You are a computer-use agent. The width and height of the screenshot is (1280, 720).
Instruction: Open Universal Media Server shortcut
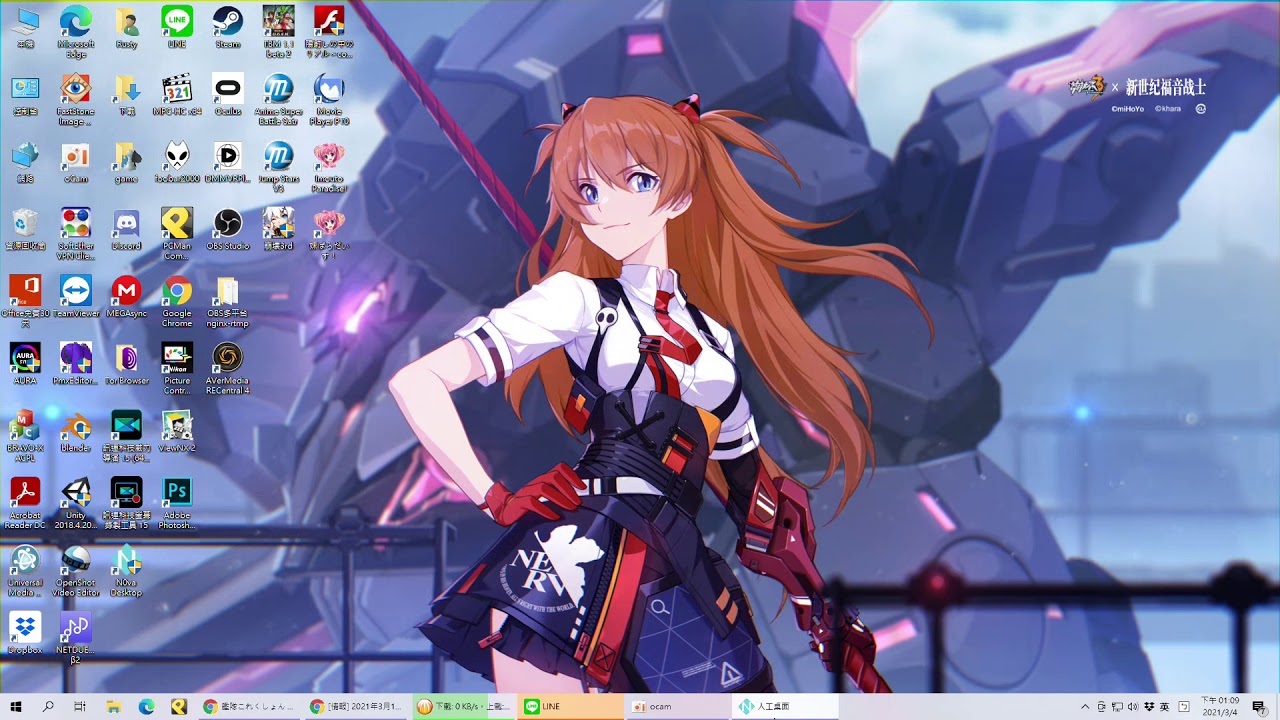point(25,569)
